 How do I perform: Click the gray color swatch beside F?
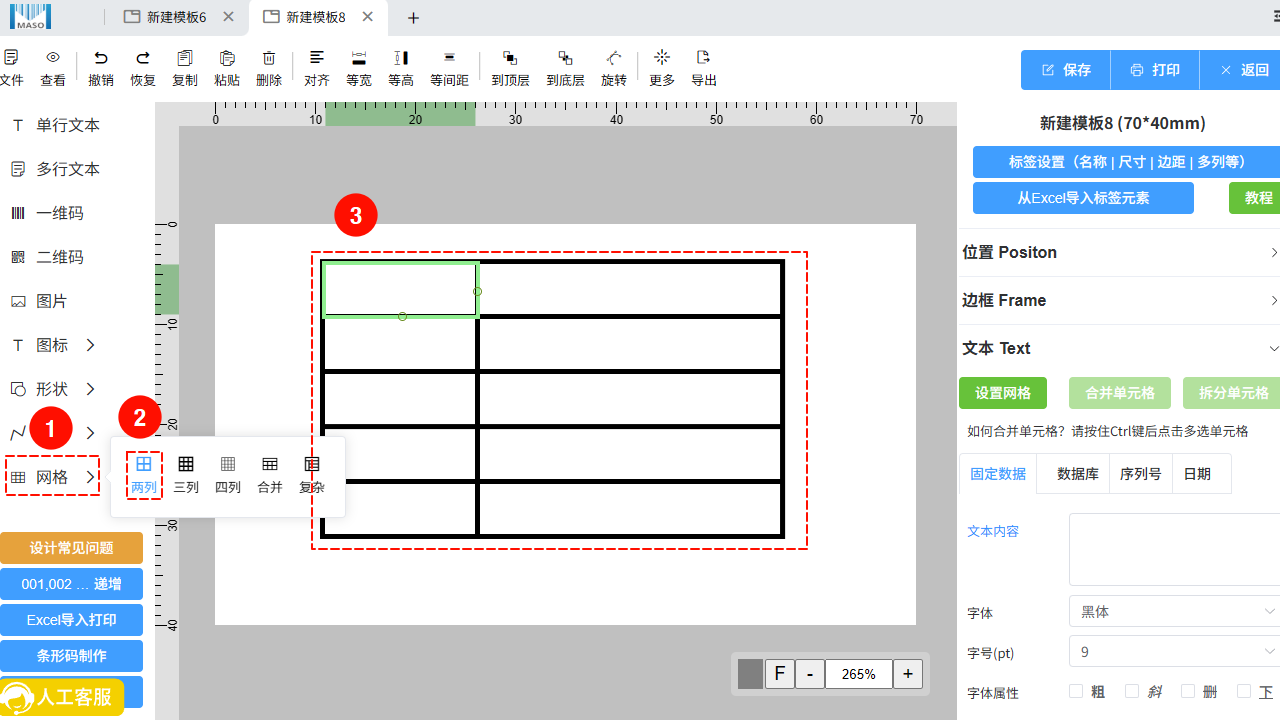pos(750,674)
